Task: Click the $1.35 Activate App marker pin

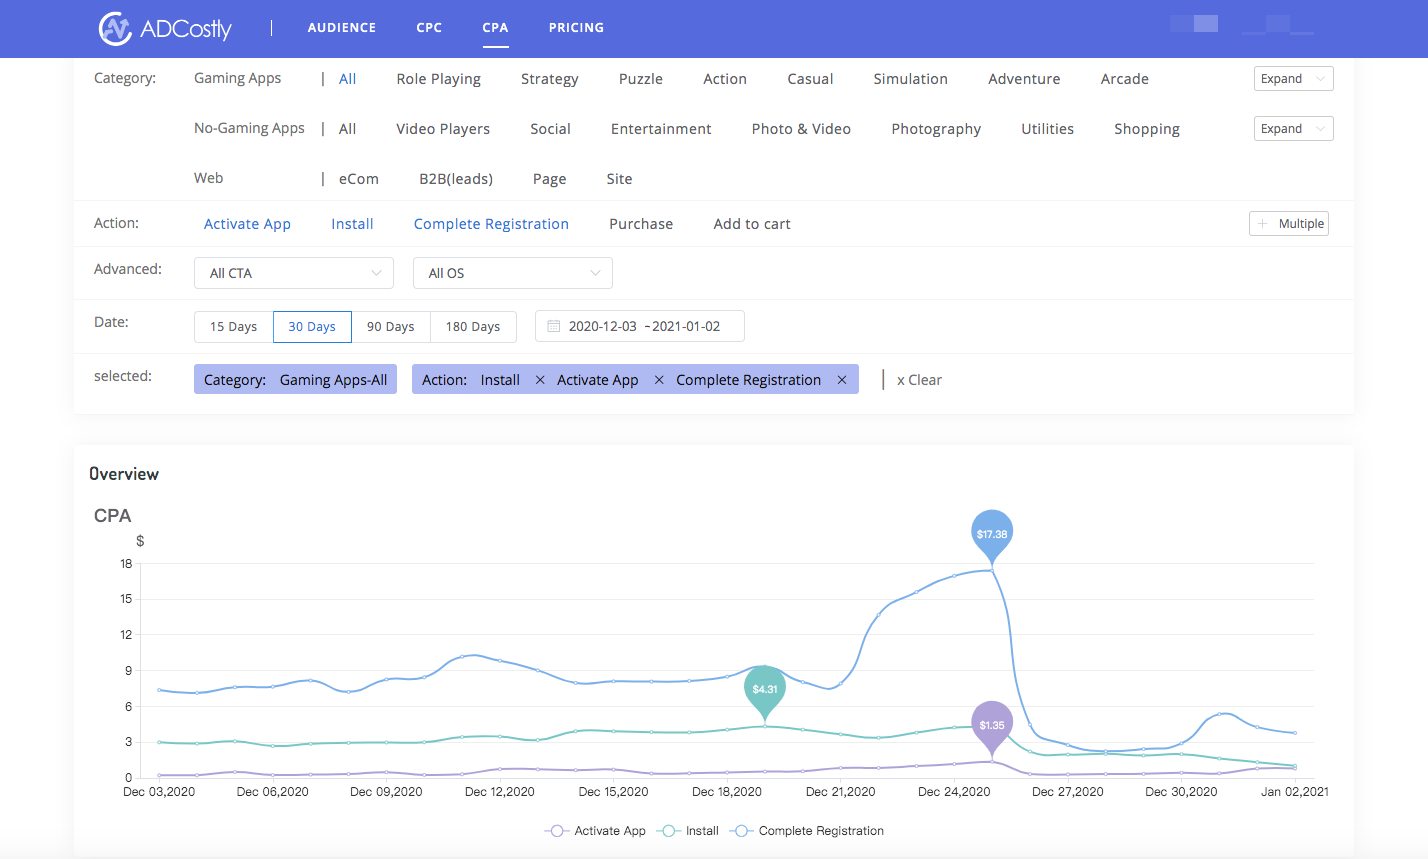Action: click(x=991, y=725)
